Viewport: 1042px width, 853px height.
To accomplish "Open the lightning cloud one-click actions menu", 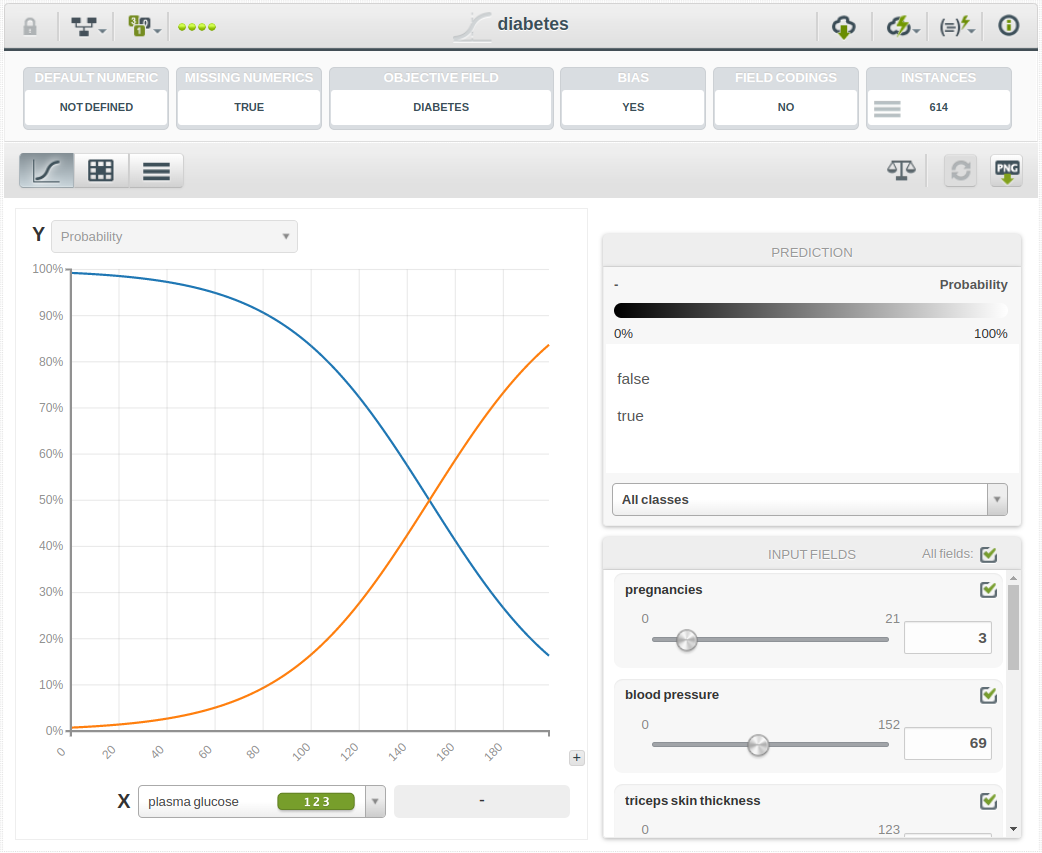I will click(902, 26).
